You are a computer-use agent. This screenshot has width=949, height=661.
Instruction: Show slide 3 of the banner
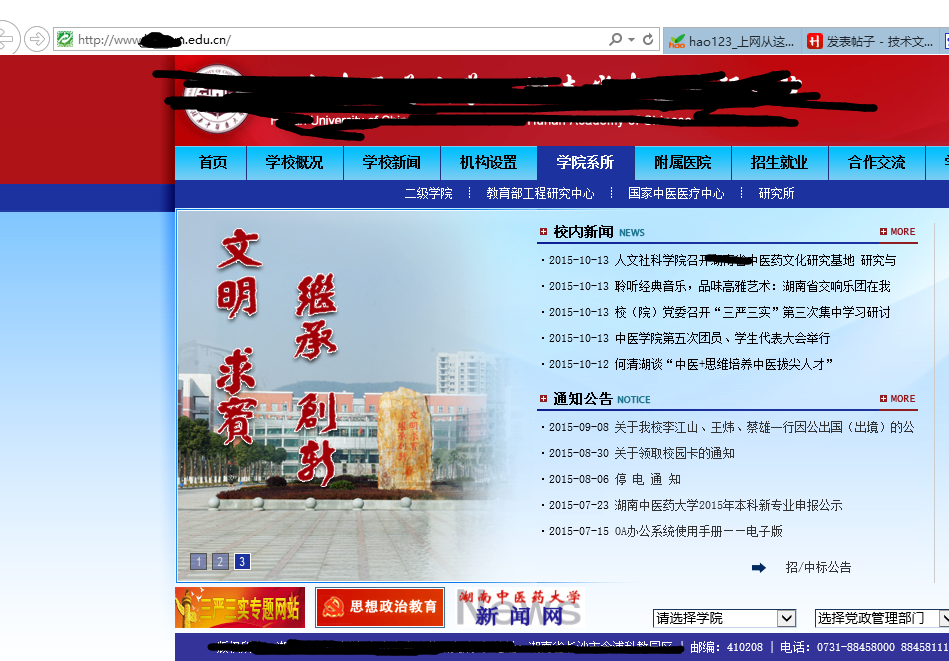[242, 562]
